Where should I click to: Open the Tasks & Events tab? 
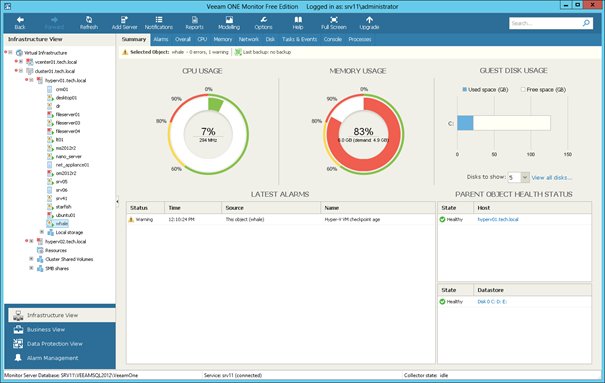299,39
